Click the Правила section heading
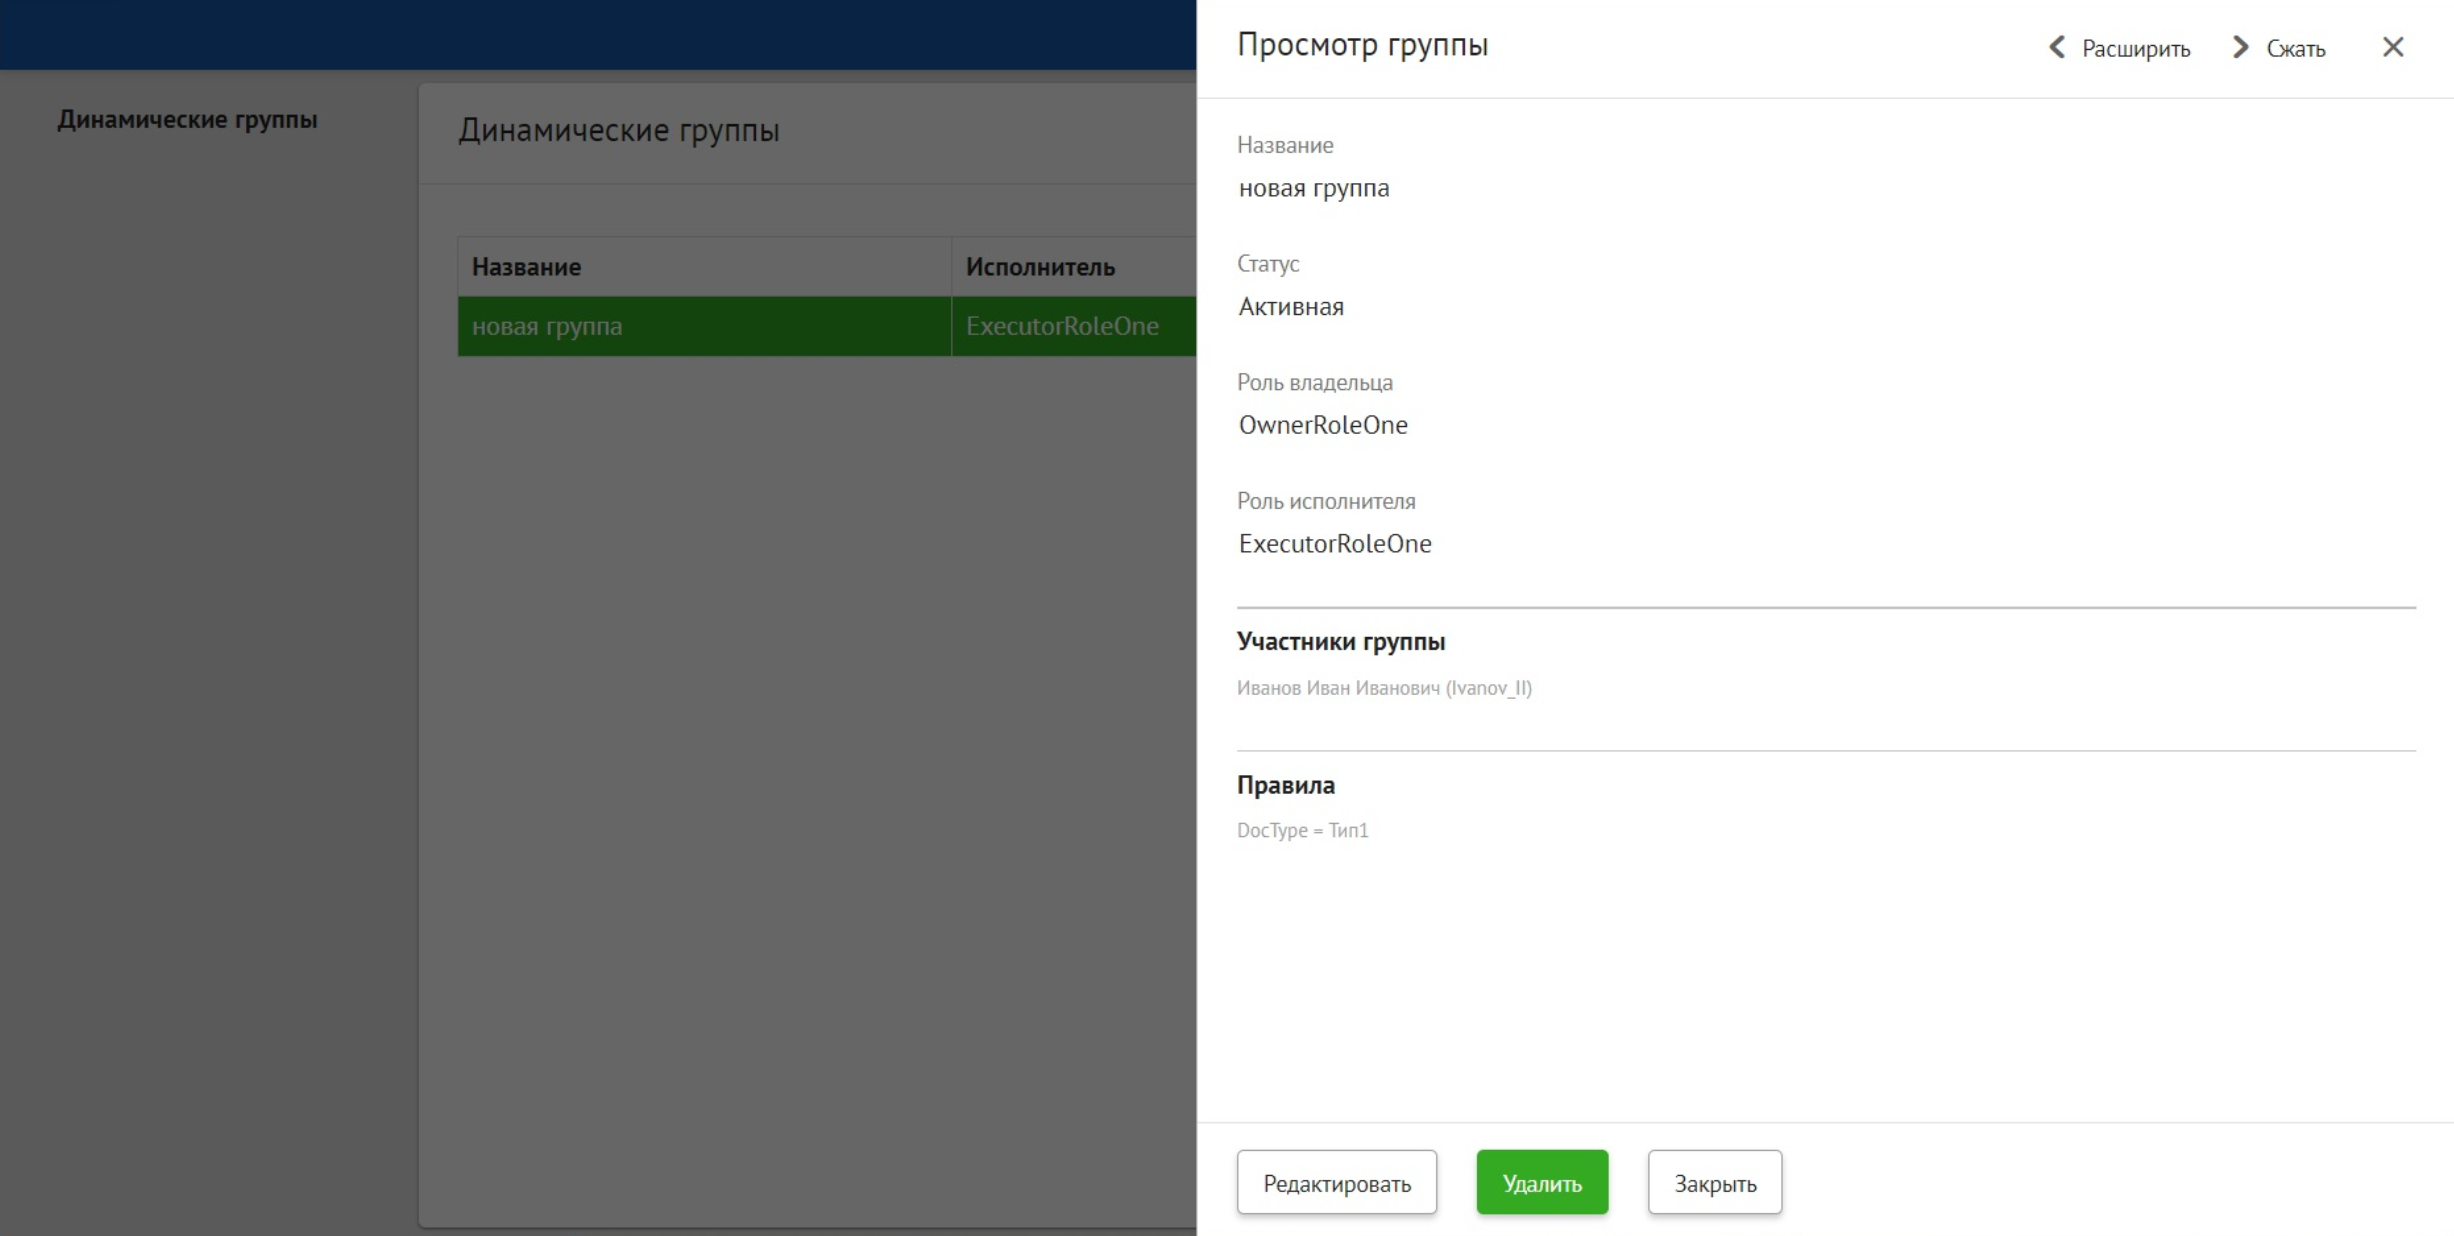 click(x=1285, y=784)
